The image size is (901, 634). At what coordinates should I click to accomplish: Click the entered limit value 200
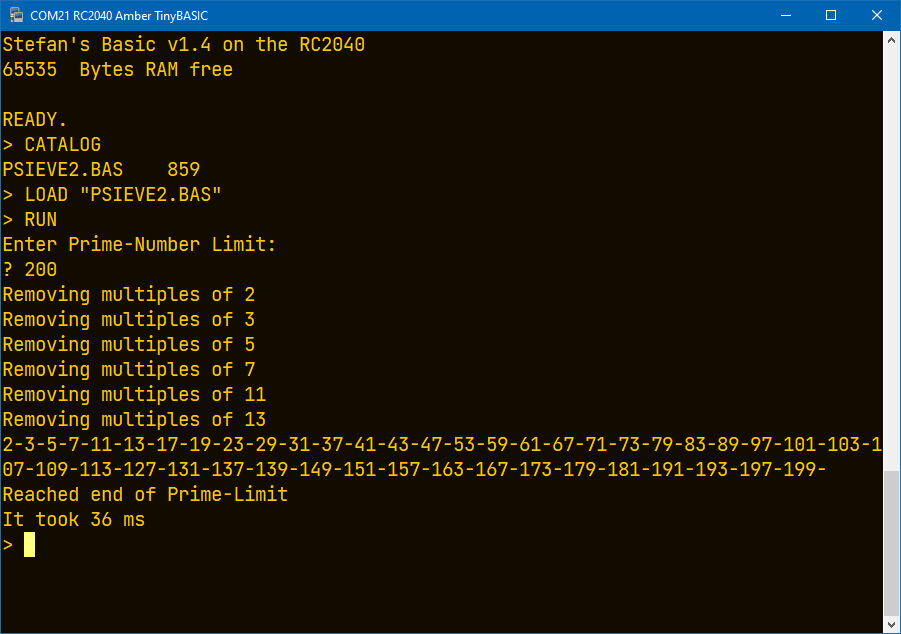[x=40, y=270]
